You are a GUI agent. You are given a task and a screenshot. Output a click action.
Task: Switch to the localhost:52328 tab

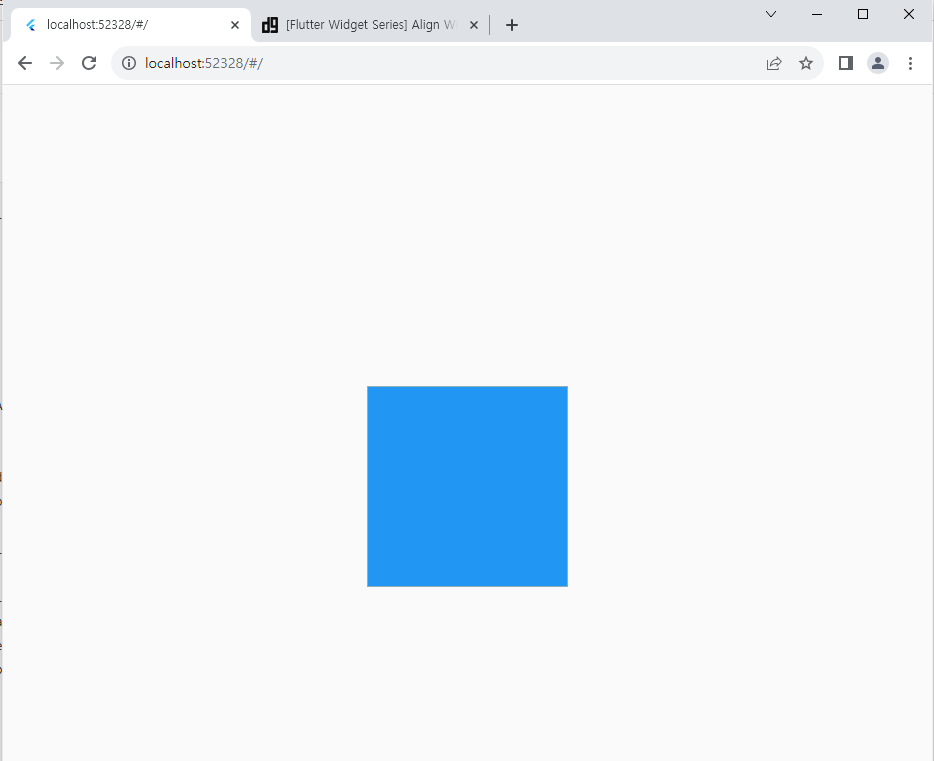131,25
